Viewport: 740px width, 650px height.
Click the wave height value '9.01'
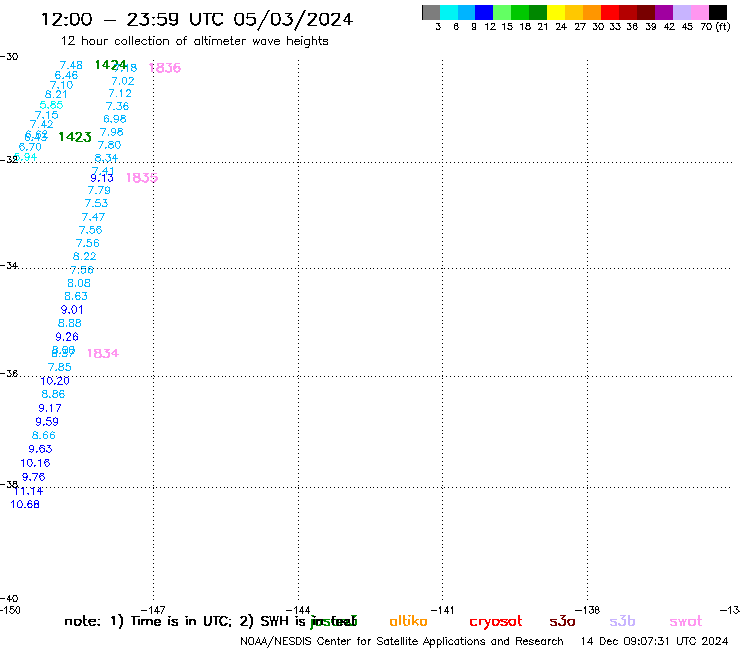point(72,310)
